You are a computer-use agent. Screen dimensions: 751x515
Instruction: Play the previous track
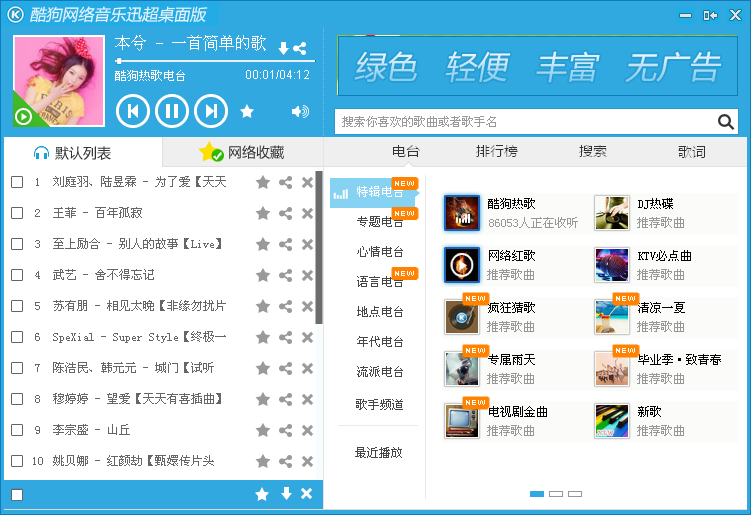133,111
